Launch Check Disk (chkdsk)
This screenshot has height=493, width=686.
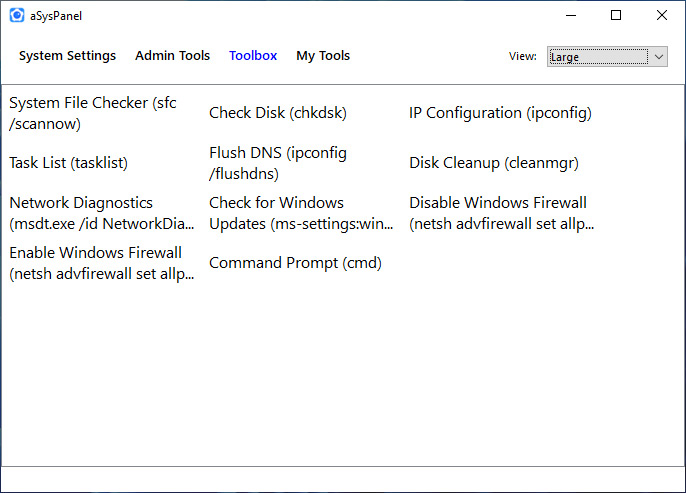coord(278,113)
